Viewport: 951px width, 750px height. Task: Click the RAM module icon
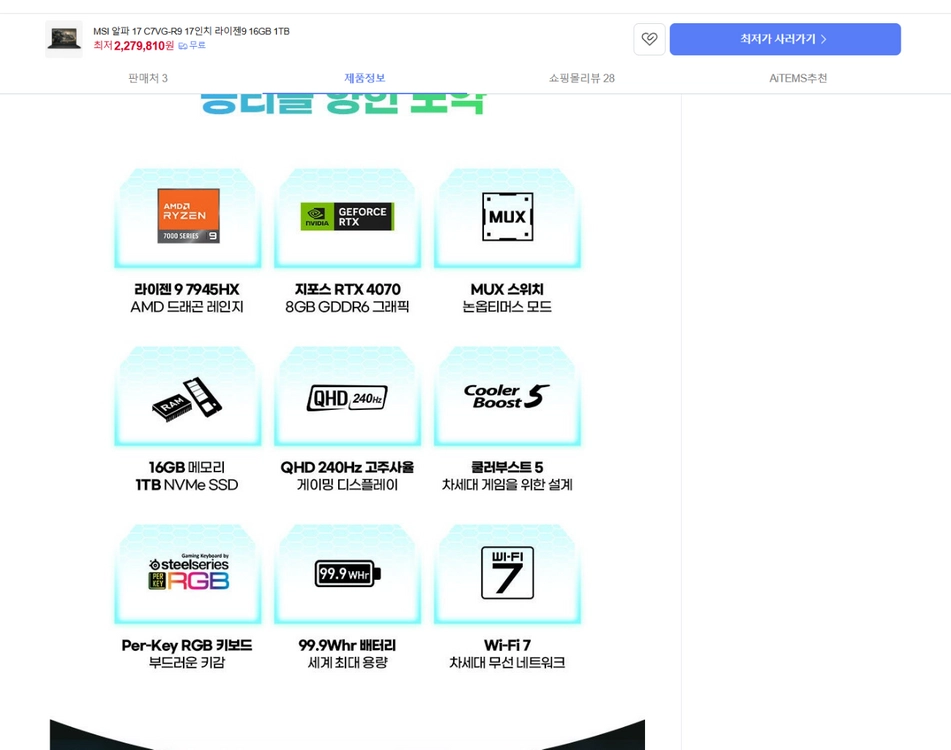(x=187, y=398)
